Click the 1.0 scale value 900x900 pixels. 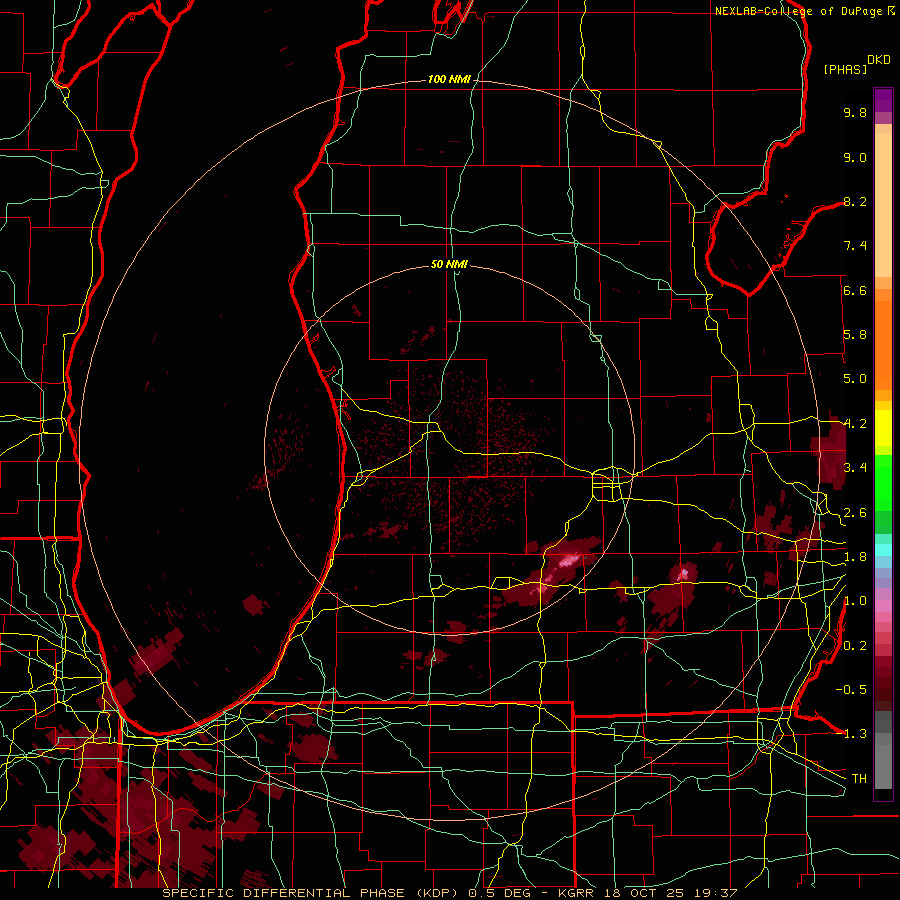pos(855,601)
